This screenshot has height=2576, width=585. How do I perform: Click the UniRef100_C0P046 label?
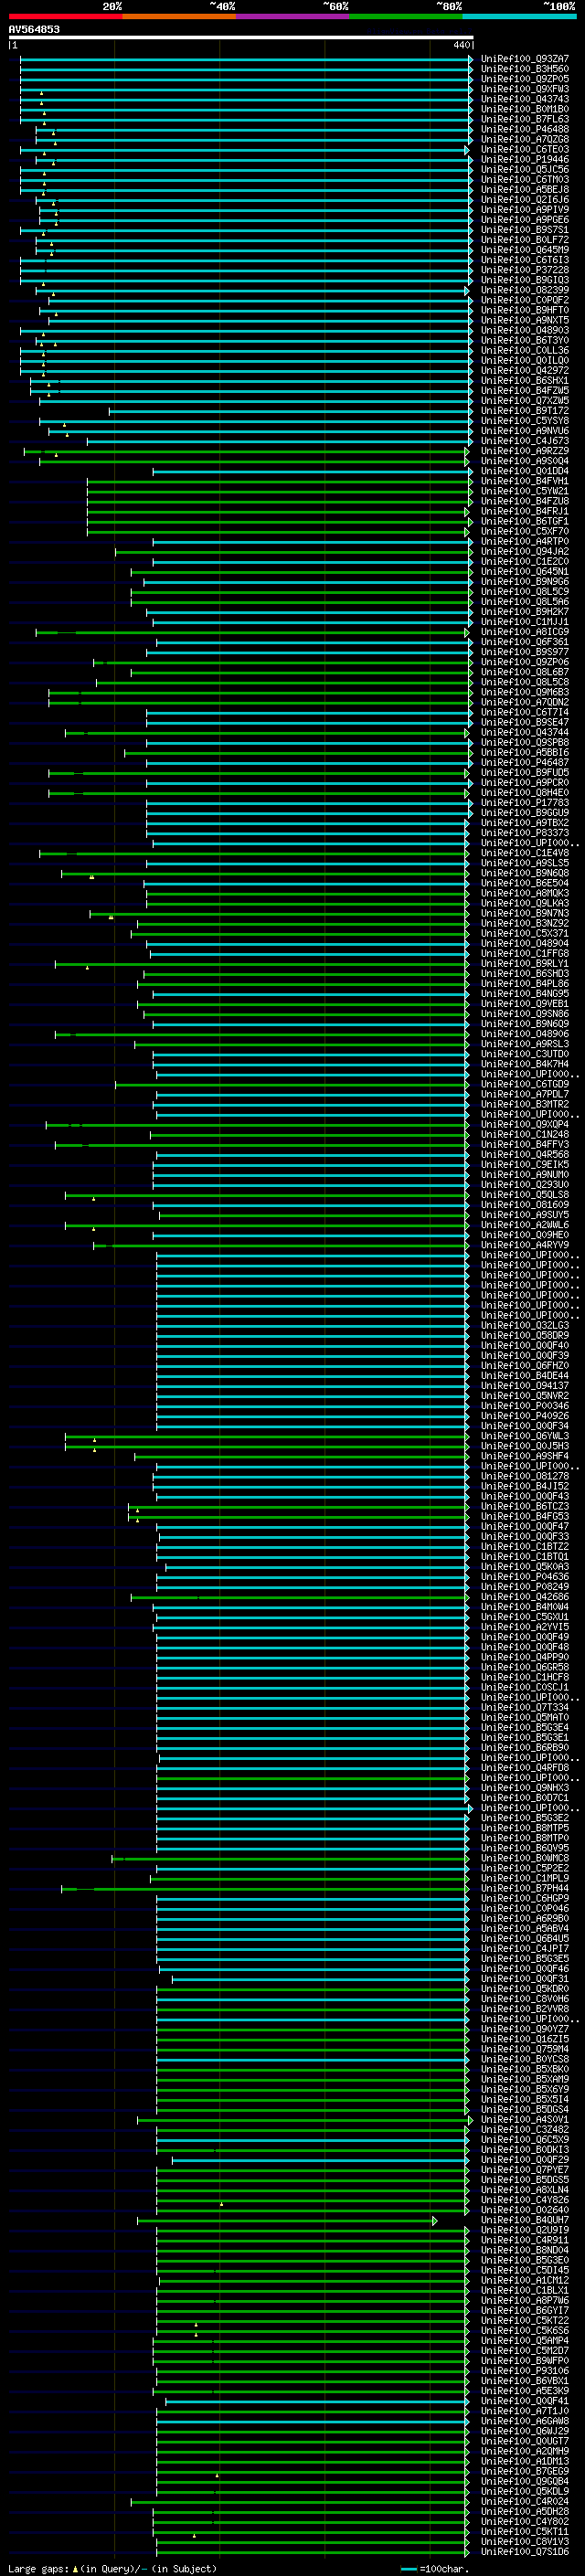coord(525,1908)
